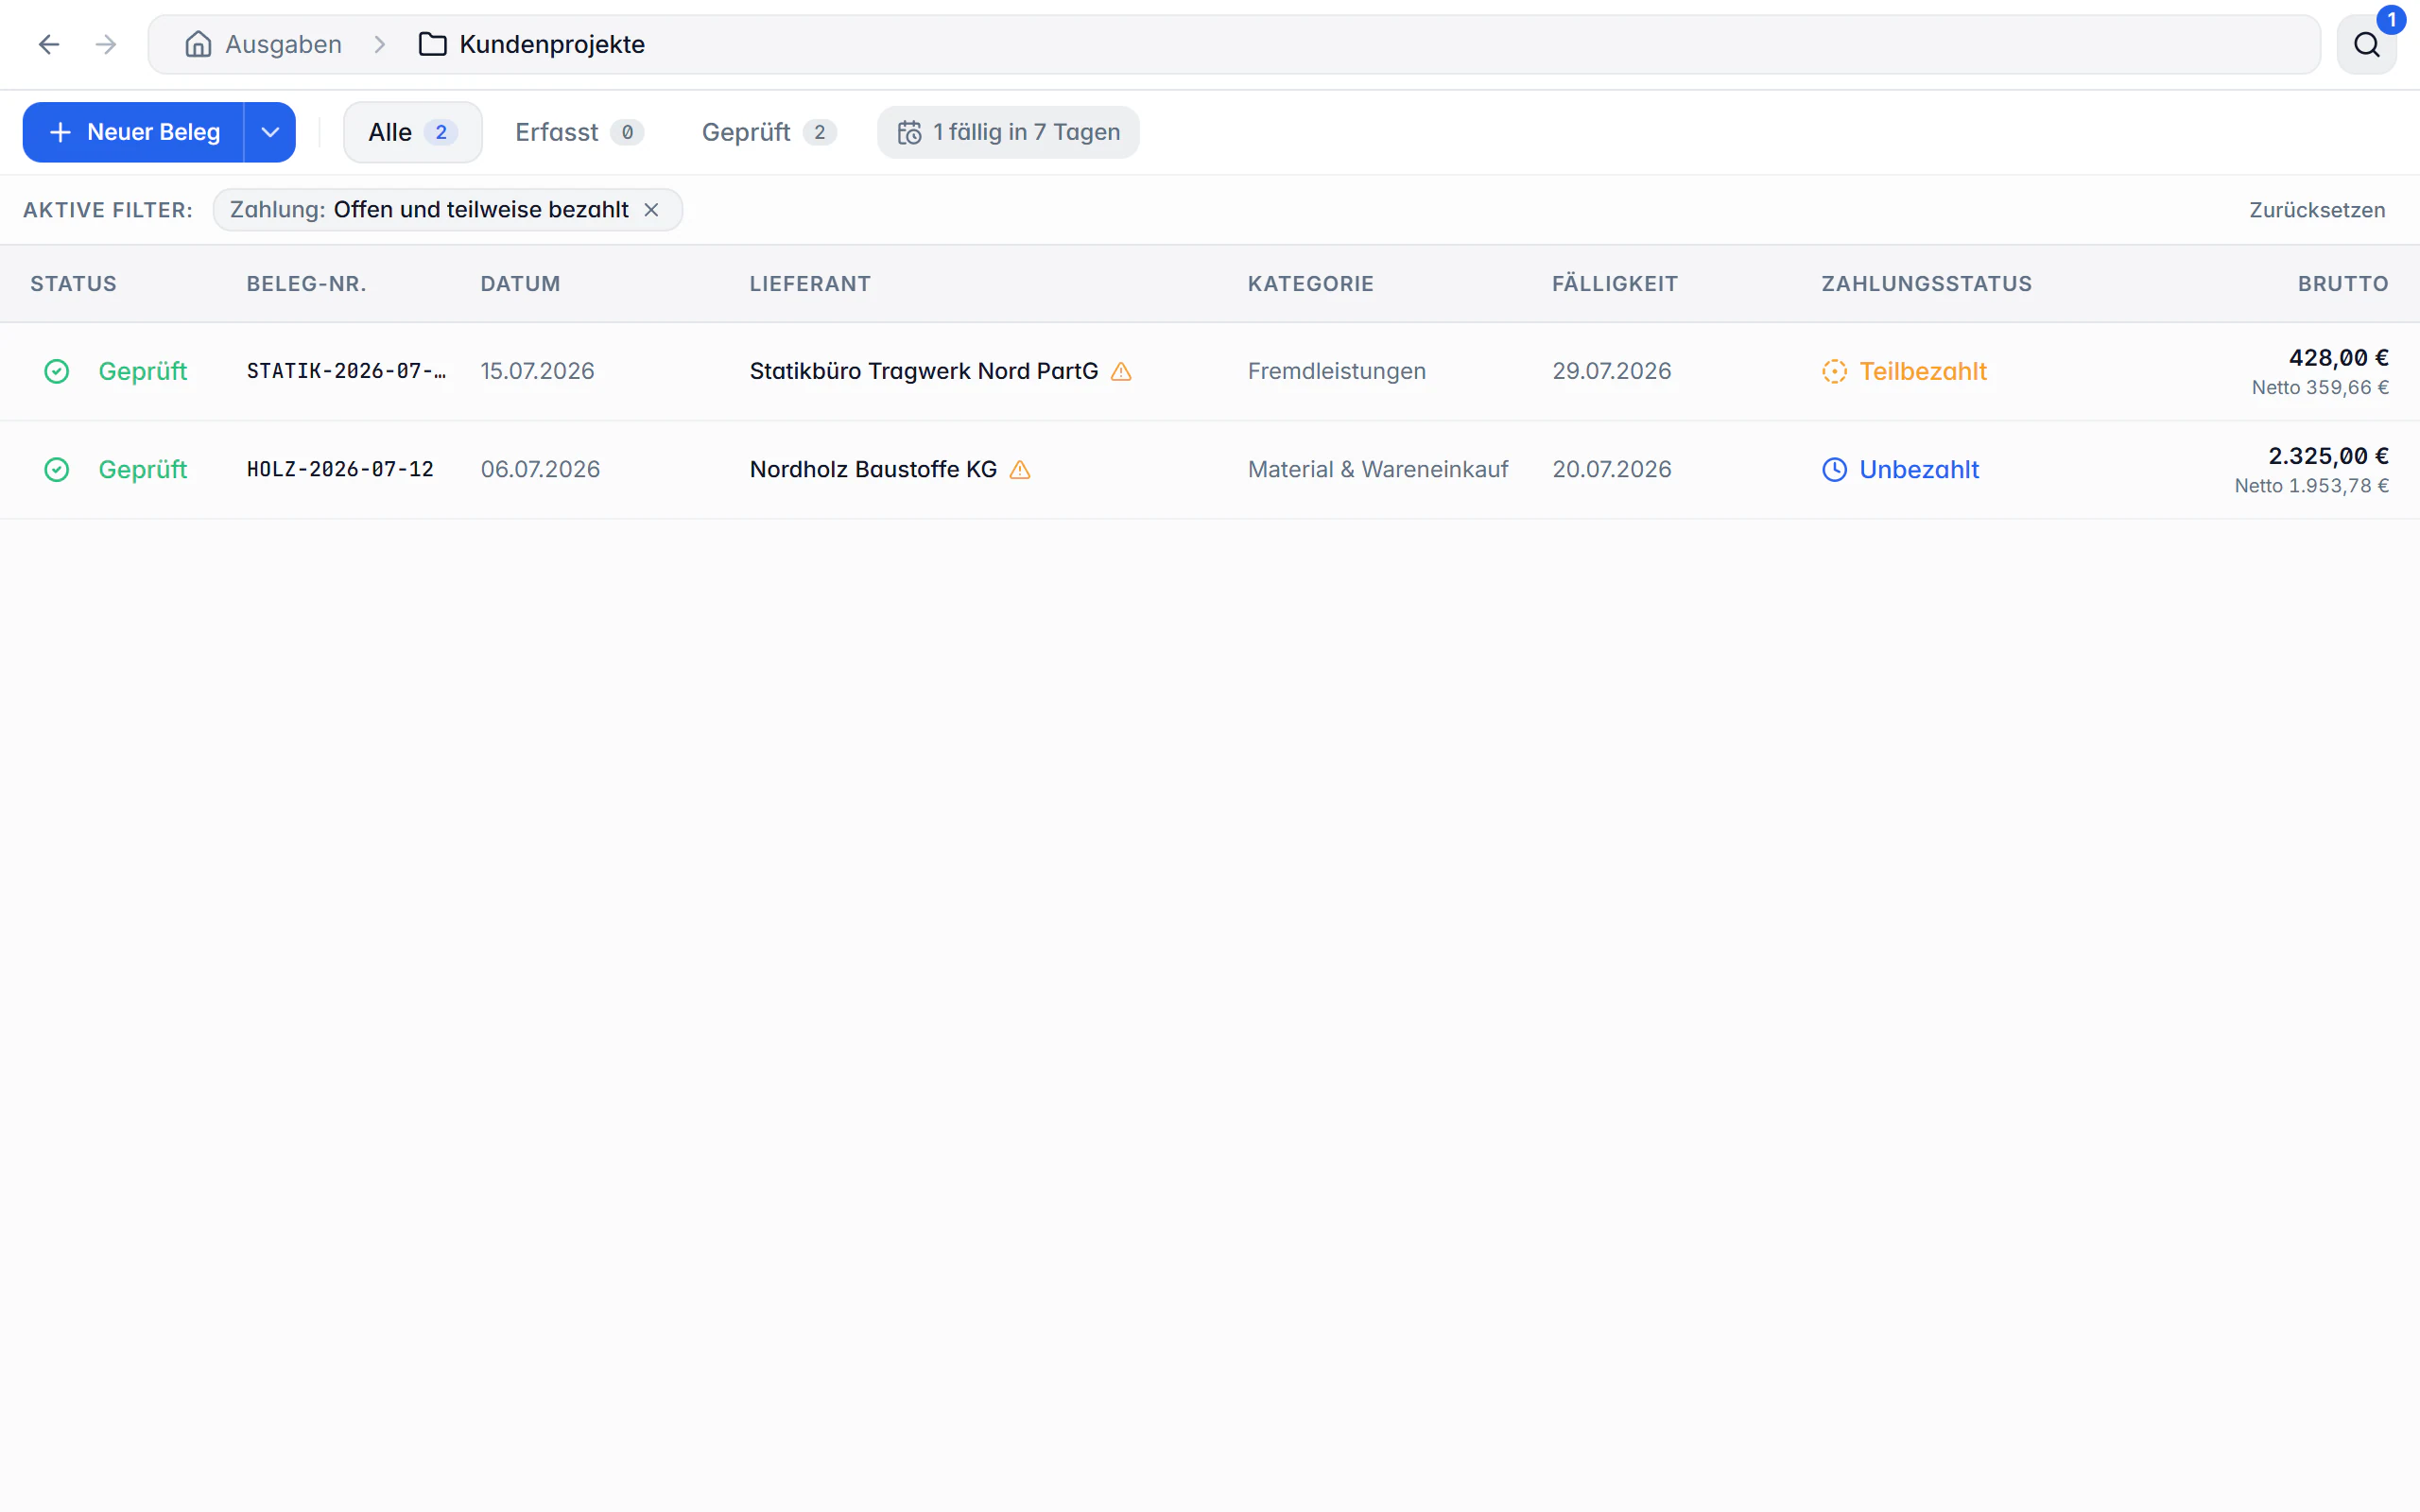Click the date 06.07.2026
This screenshot has height=1512, width=2420.
(x=540, y=469)
